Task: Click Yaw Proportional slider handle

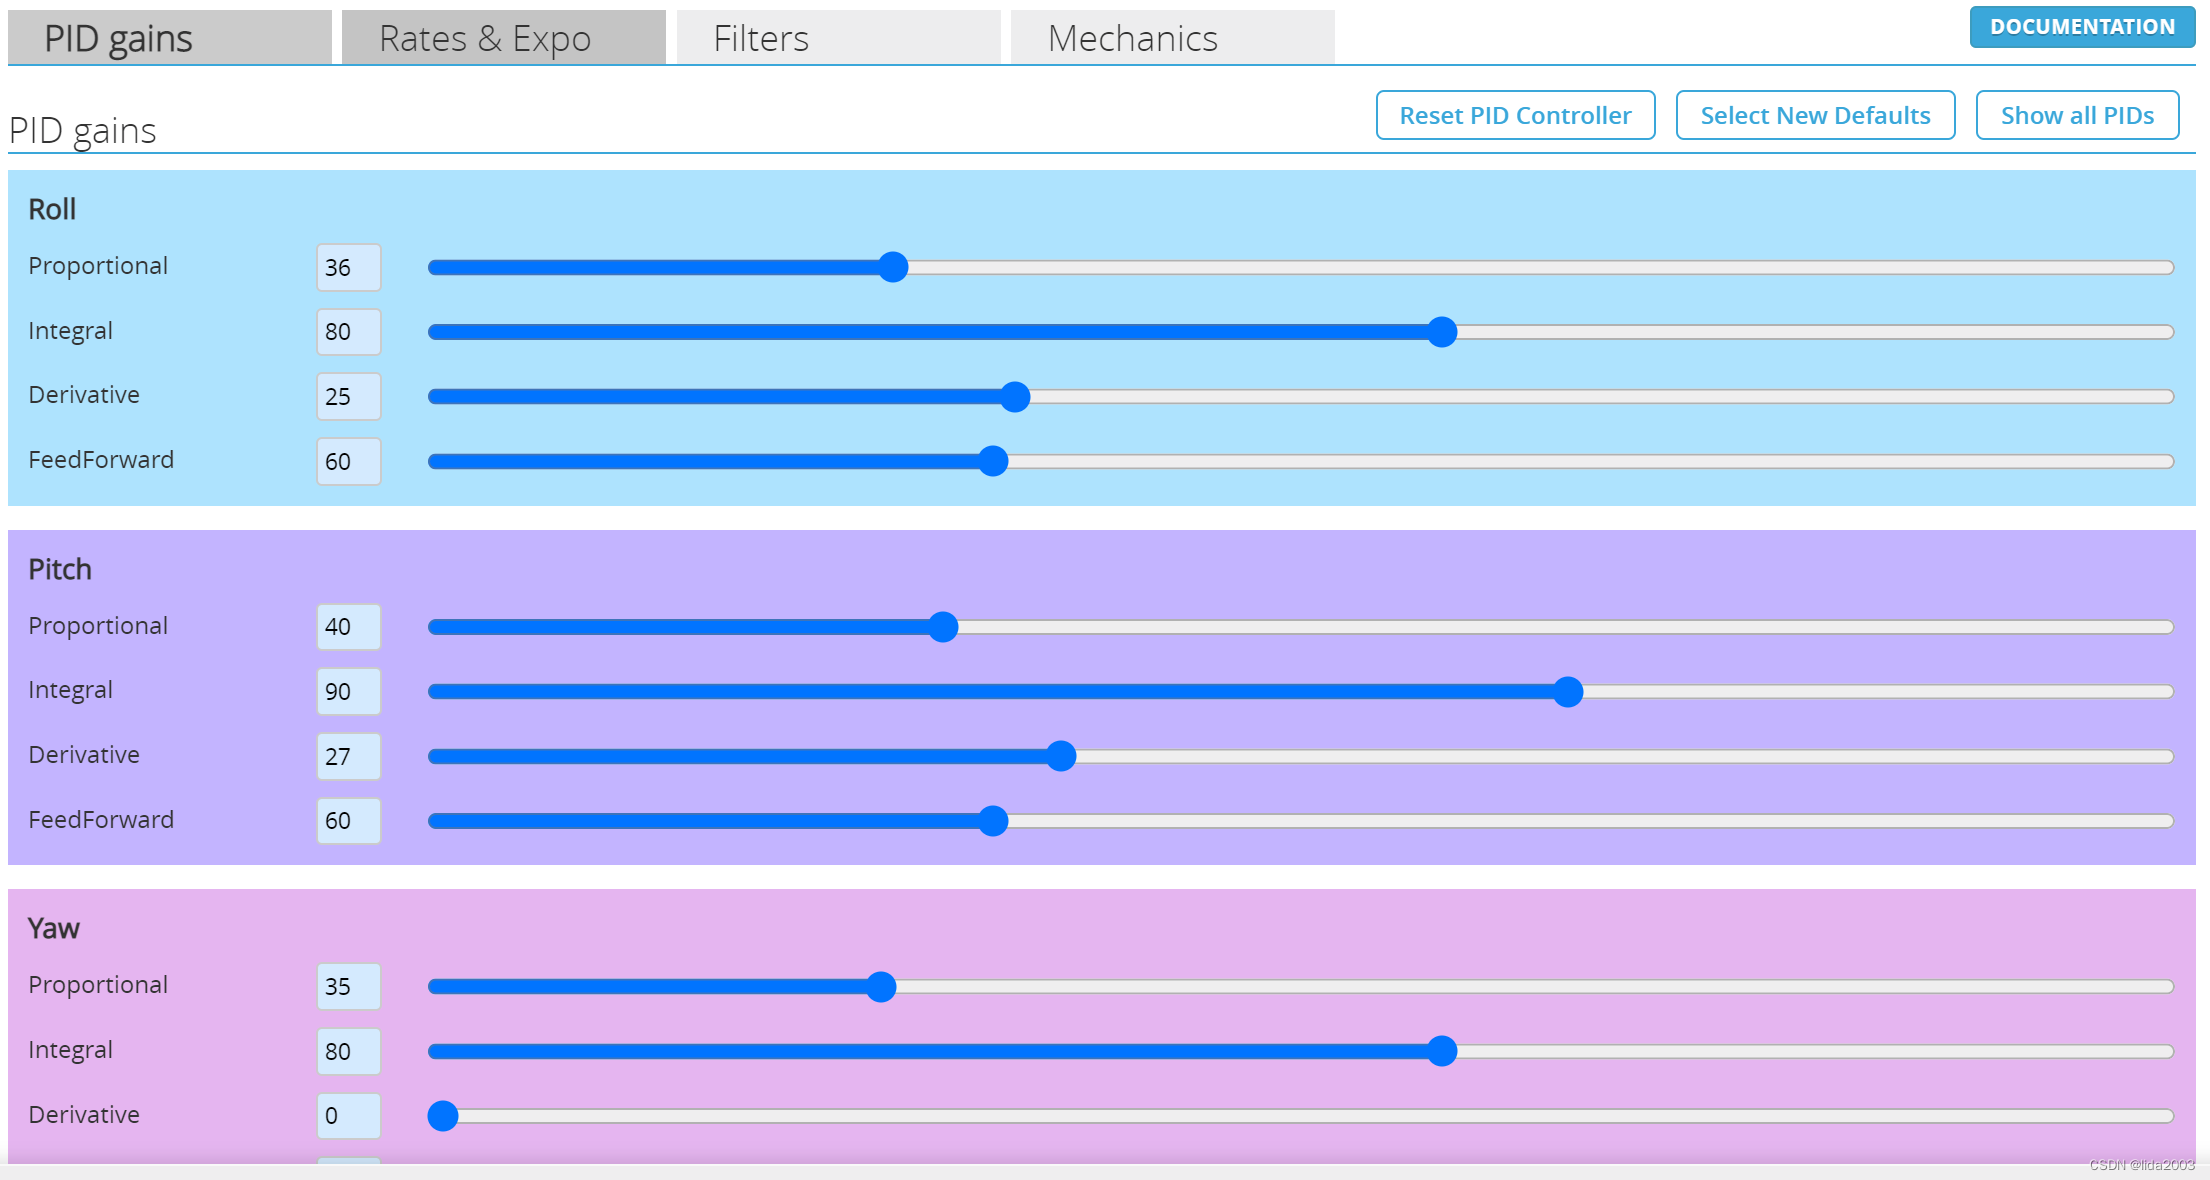Action: point(881,987)
